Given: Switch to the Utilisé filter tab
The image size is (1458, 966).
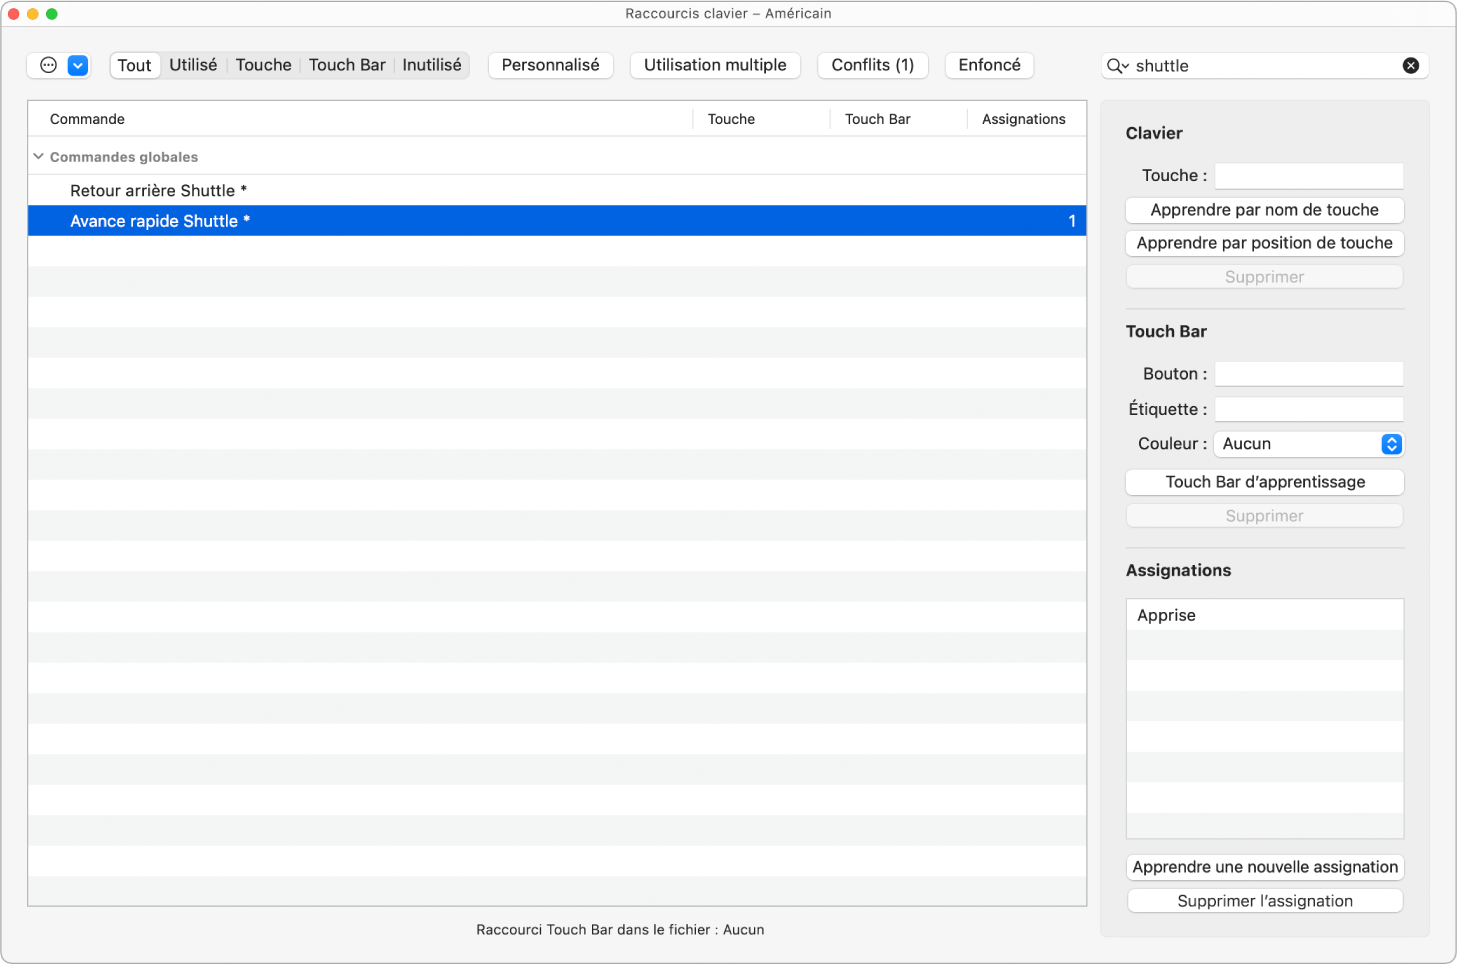Looking at the screenshot, I should click(193, 65).
